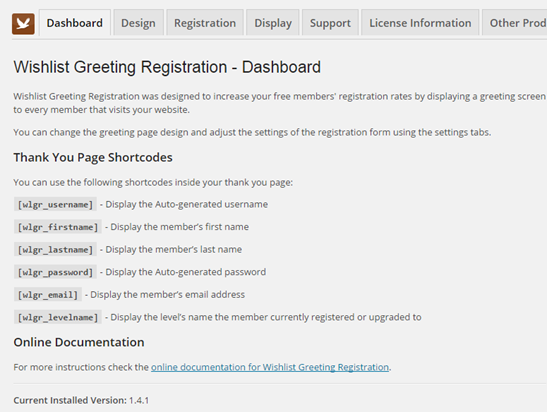Switch to the Other Products tab
Screen dimensions: 547x412
pos(515,23)
